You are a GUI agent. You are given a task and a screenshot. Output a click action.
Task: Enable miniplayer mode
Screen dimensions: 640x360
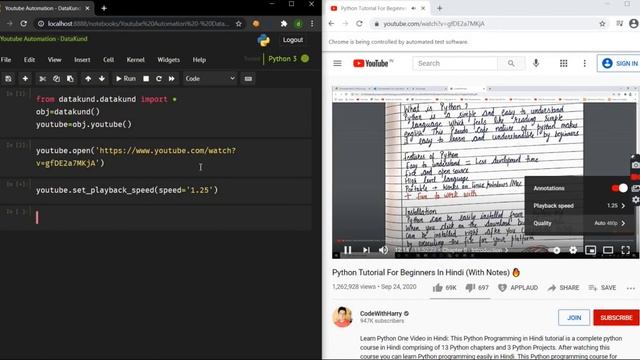pyautogui.click(x=590, y=250)
